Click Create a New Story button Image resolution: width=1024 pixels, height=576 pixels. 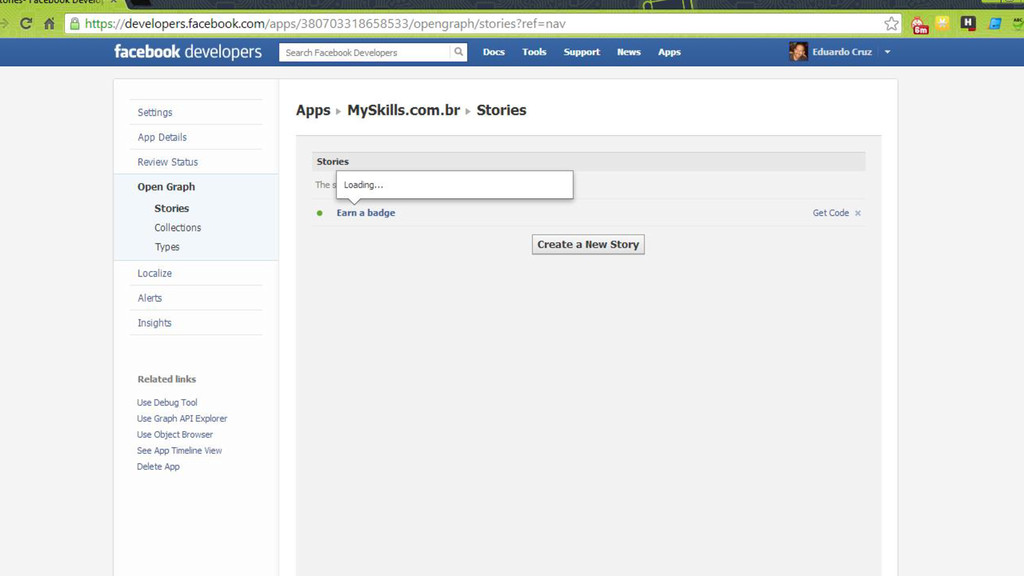(588, 244)
